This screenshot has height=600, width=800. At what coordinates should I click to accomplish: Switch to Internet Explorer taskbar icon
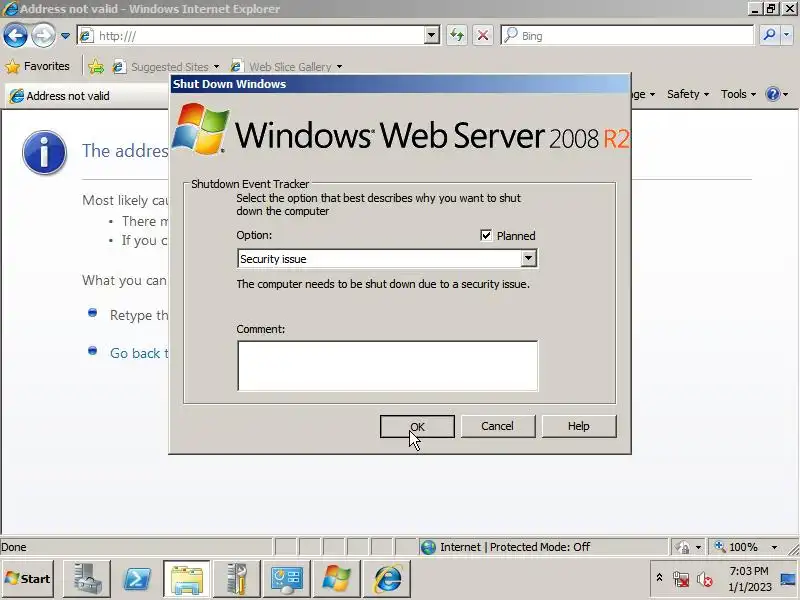pyautogui.click(x=387, y=579)
